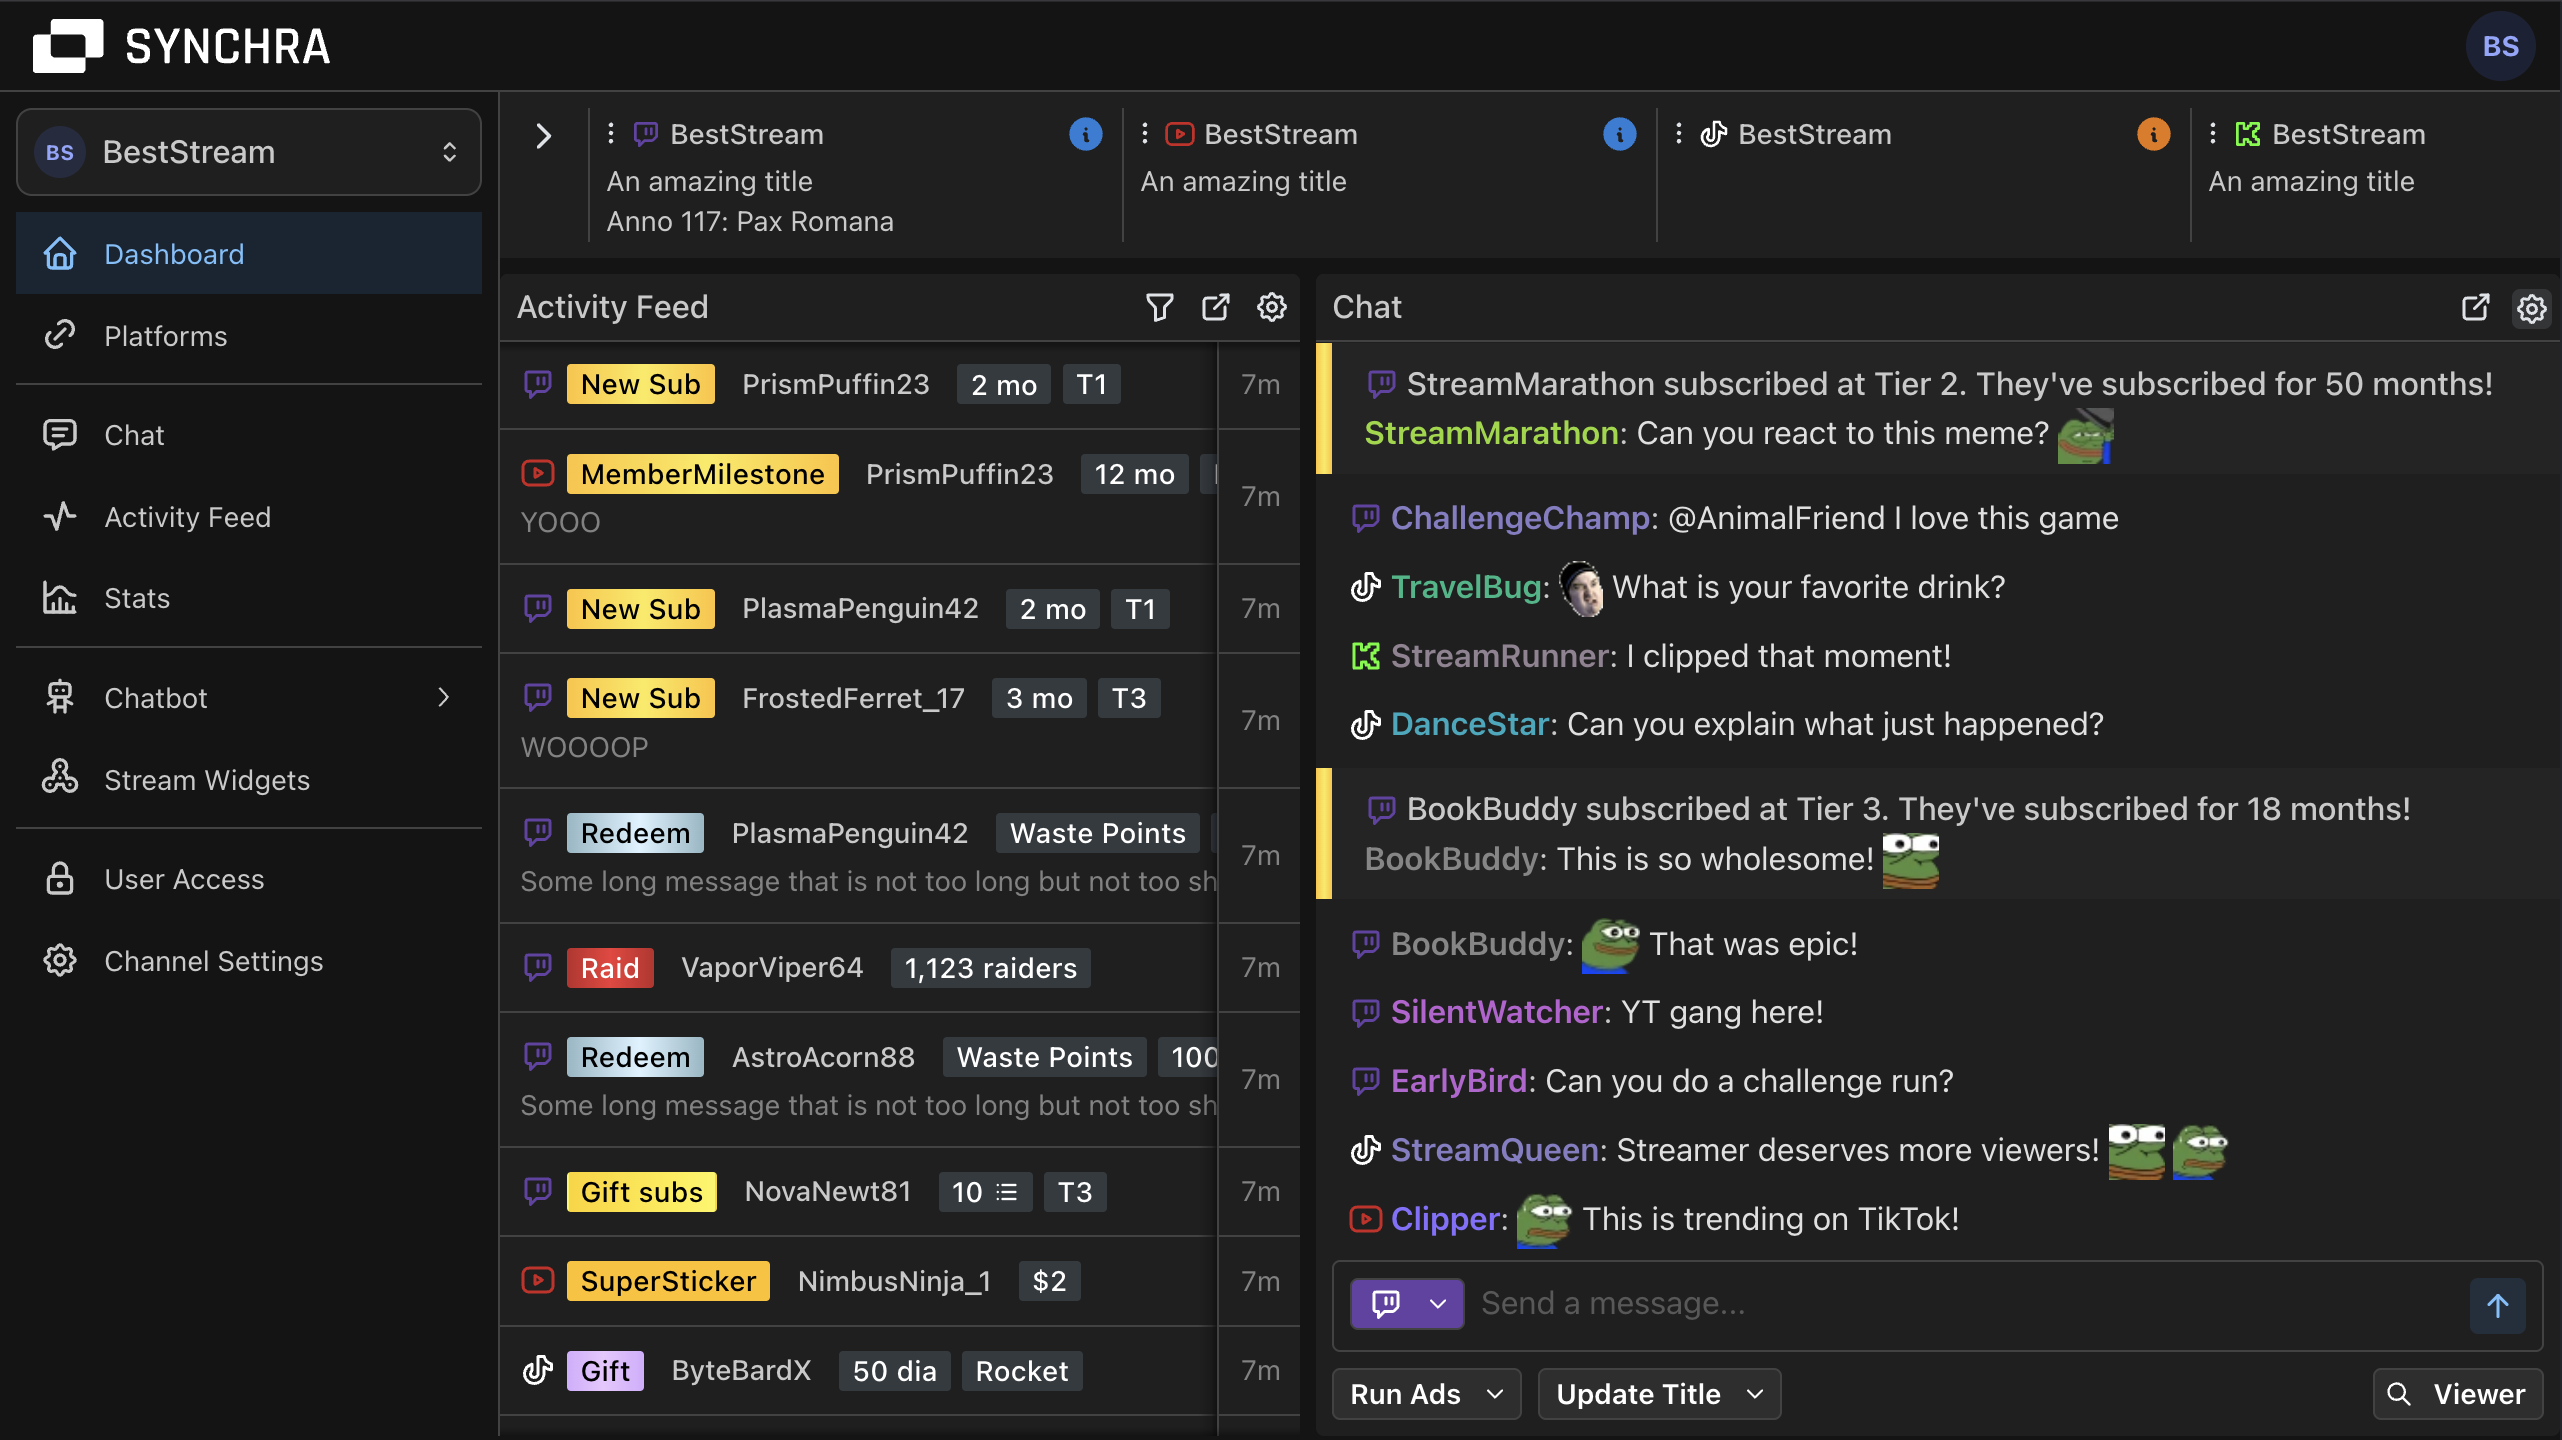The height and width of the screenshot is (1440, 2562).
Task: Open the Twitch BestStream card options menu
Action: point(611,134)
